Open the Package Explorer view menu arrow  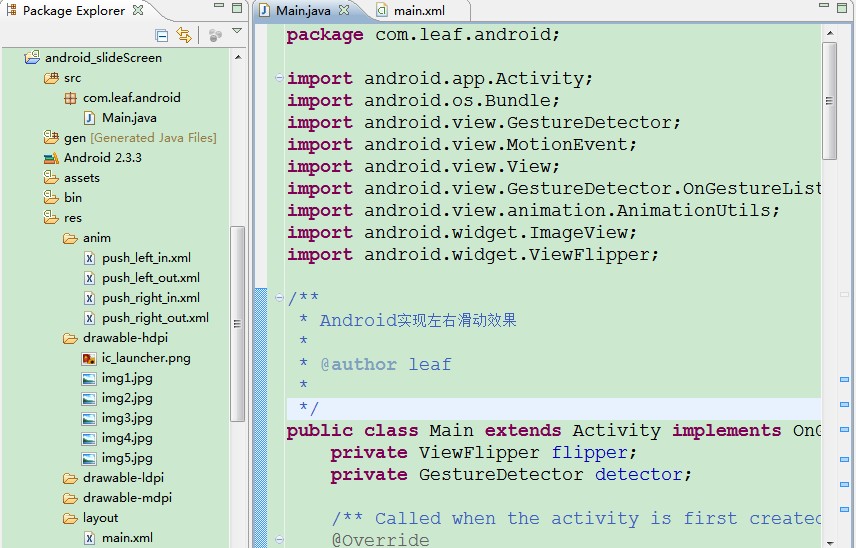pos(237,32)
